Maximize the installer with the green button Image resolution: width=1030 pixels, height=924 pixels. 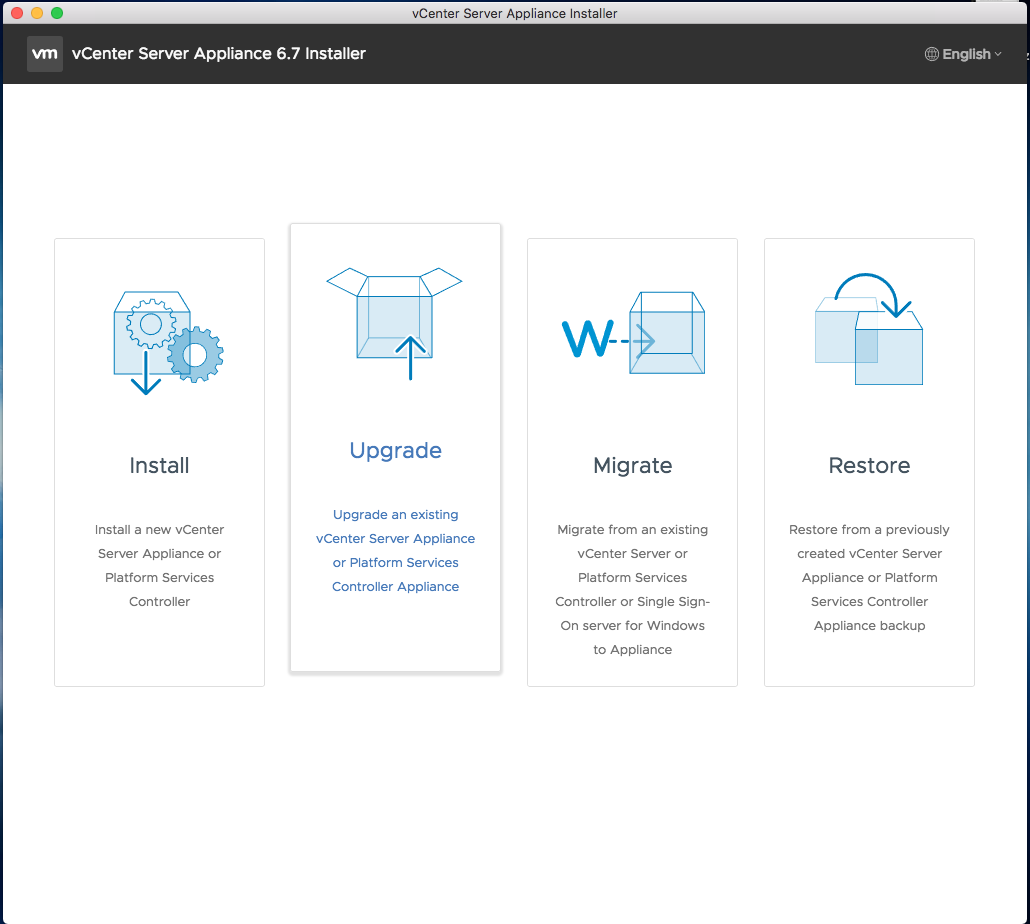[x=57, y=13]
